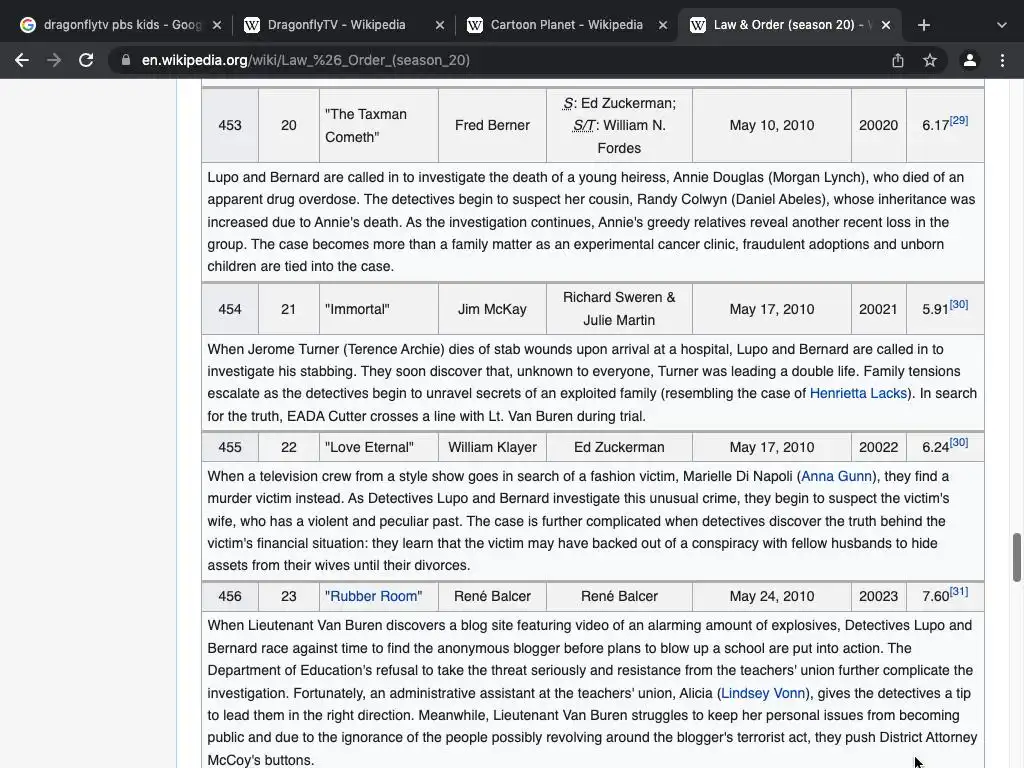Click Ed Zuckerman writer in "Love Eternal" row

pos(619,447)
